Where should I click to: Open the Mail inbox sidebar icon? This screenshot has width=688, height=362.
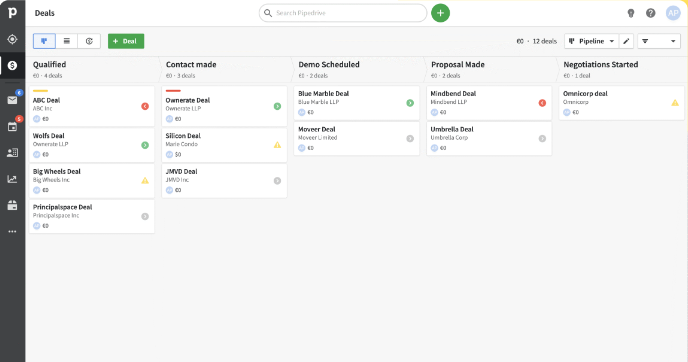point(12,100)
